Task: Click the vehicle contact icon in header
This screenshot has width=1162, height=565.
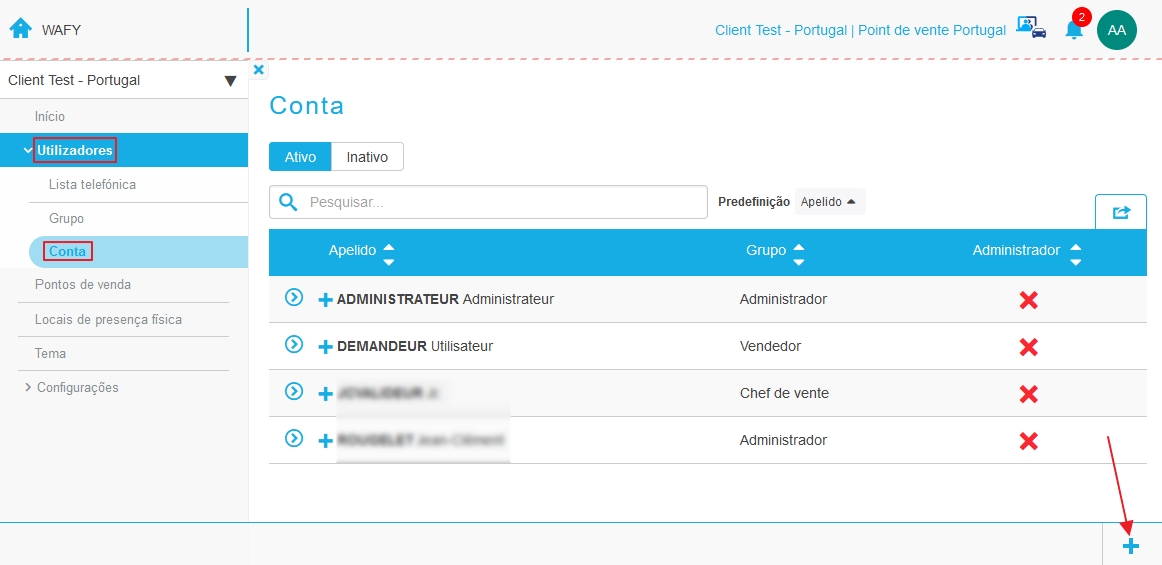Action: [x=1032, y=27]
